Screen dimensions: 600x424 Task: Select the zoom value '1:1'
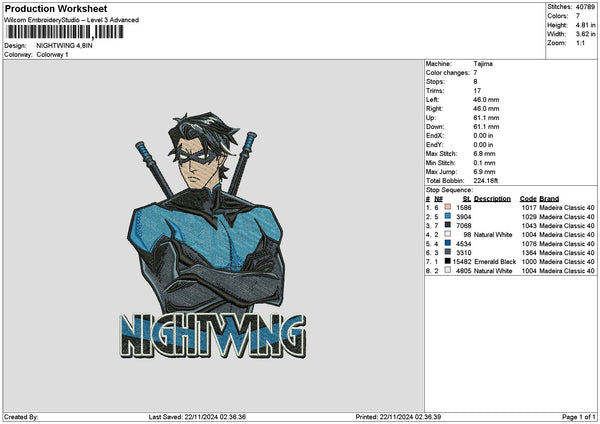point(580,43)
